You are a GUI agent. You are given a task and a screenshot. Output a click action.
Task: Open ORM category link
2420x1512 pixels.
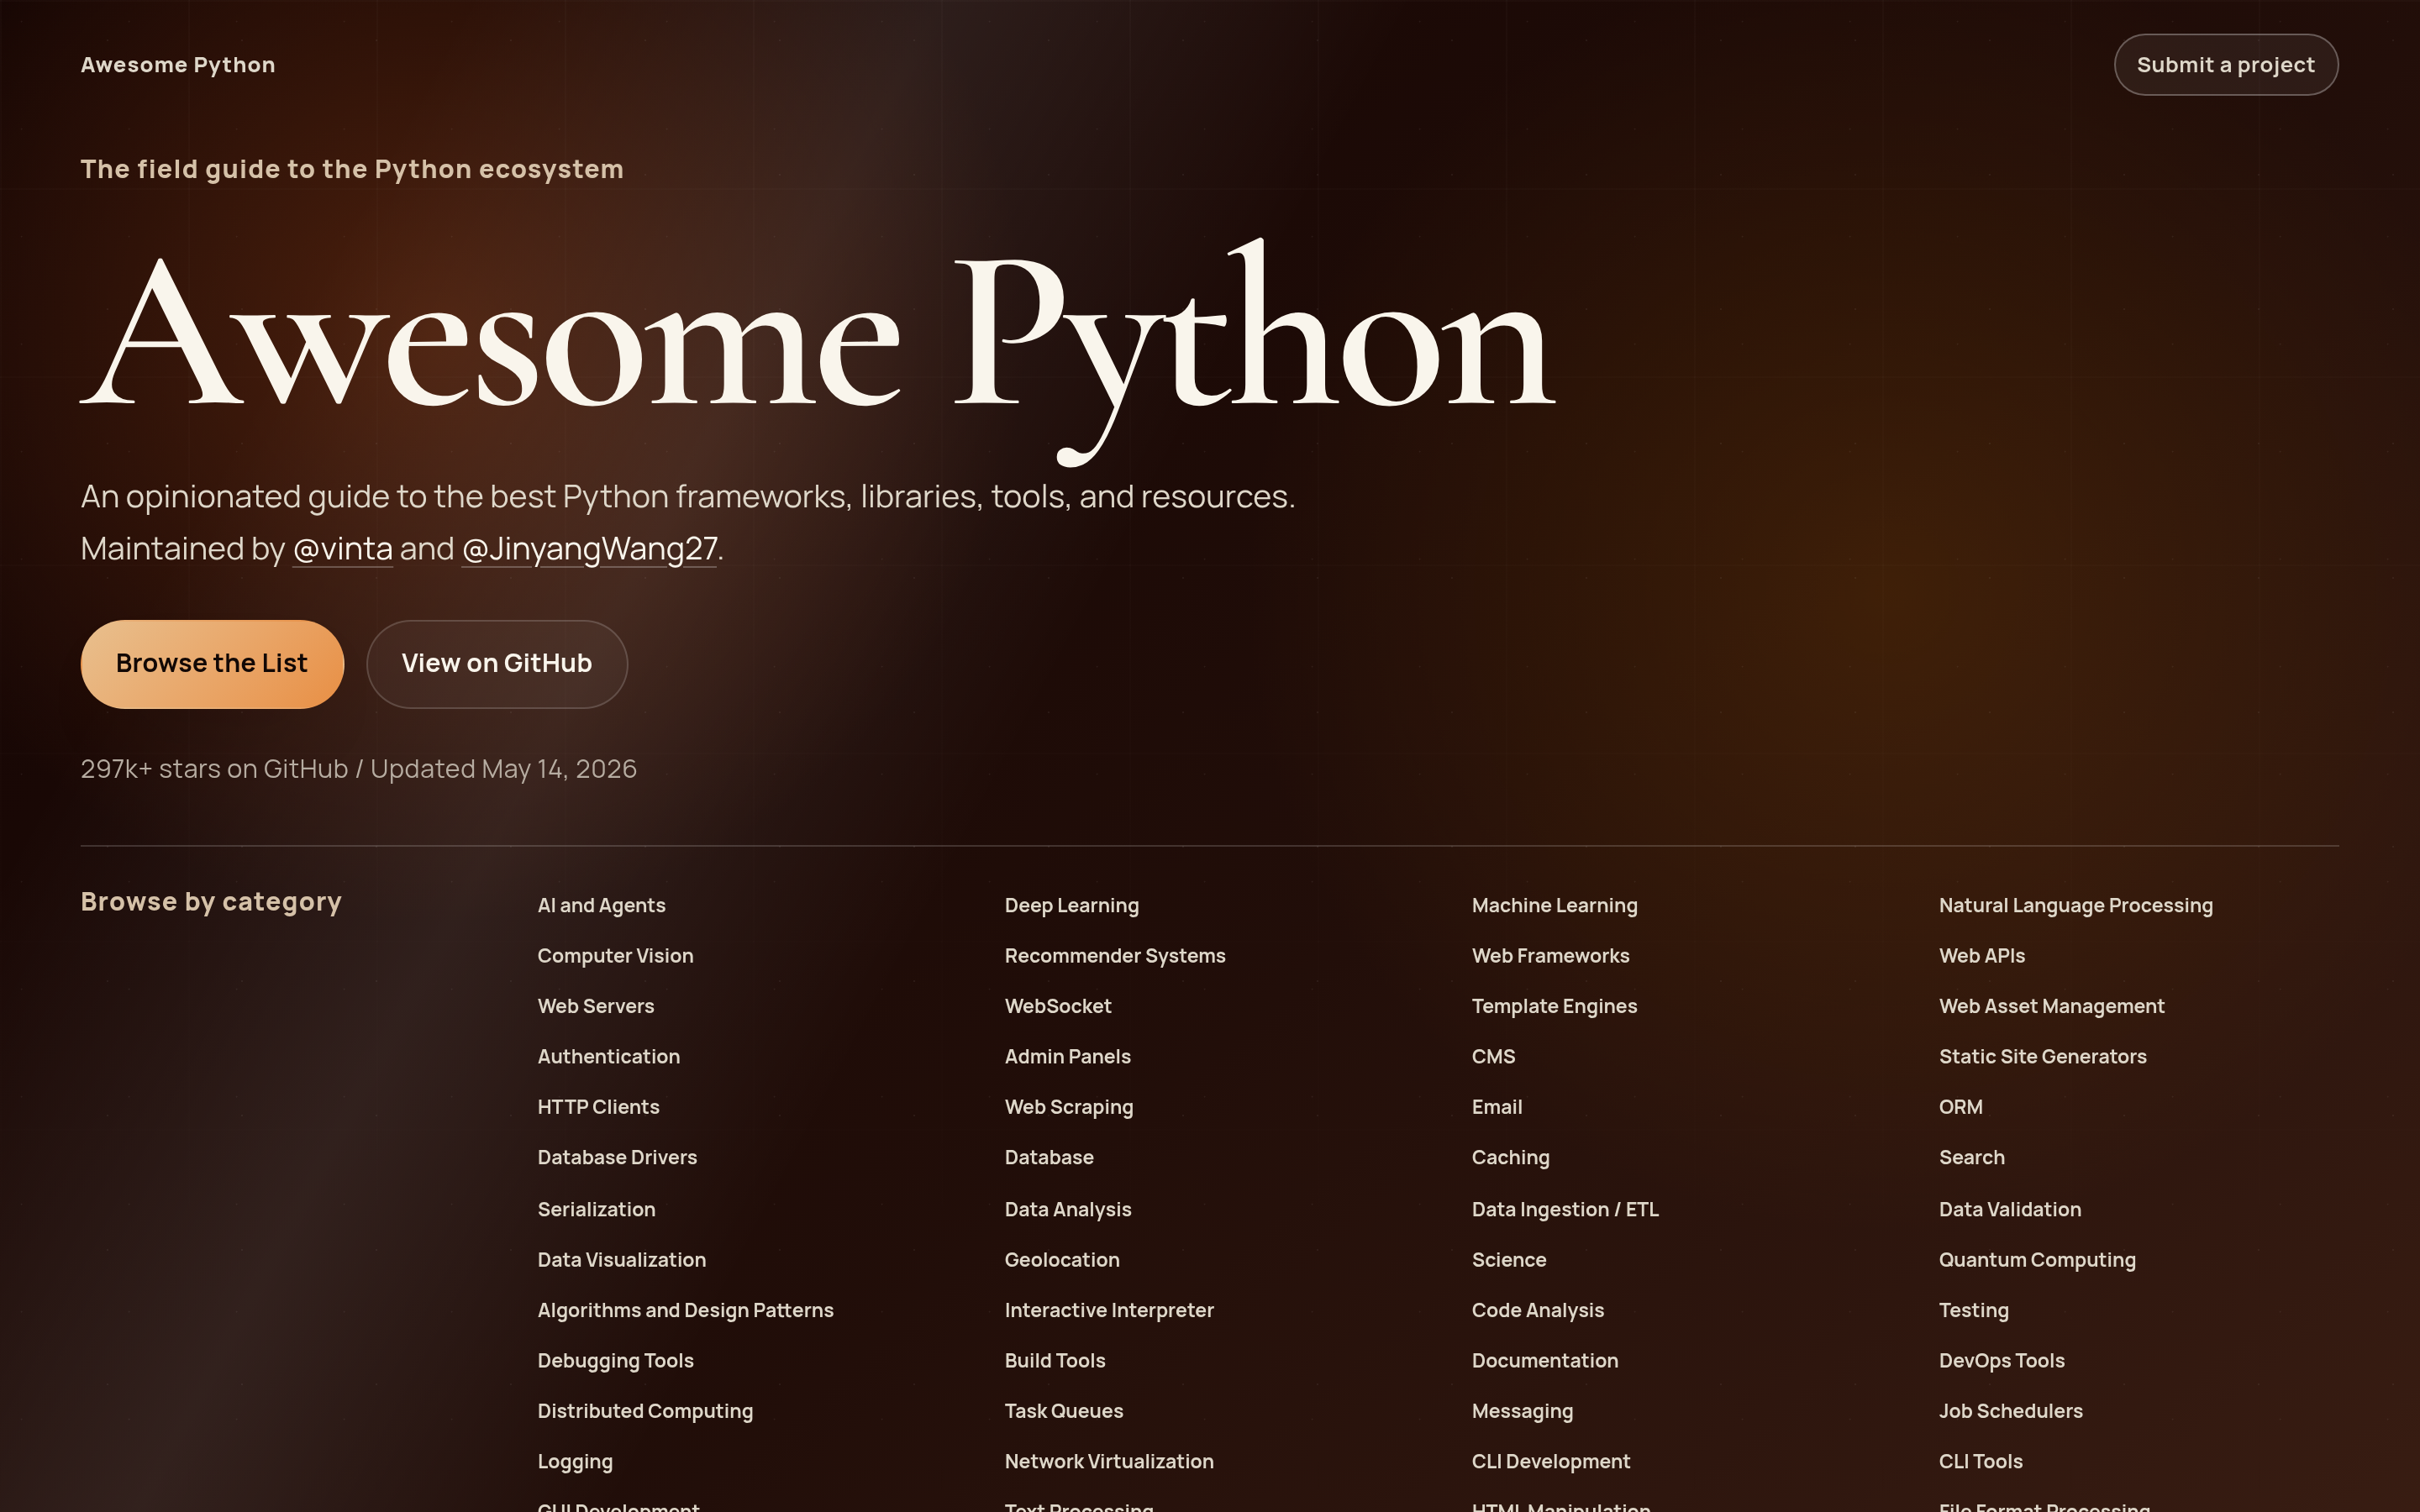point(1960,1107)
